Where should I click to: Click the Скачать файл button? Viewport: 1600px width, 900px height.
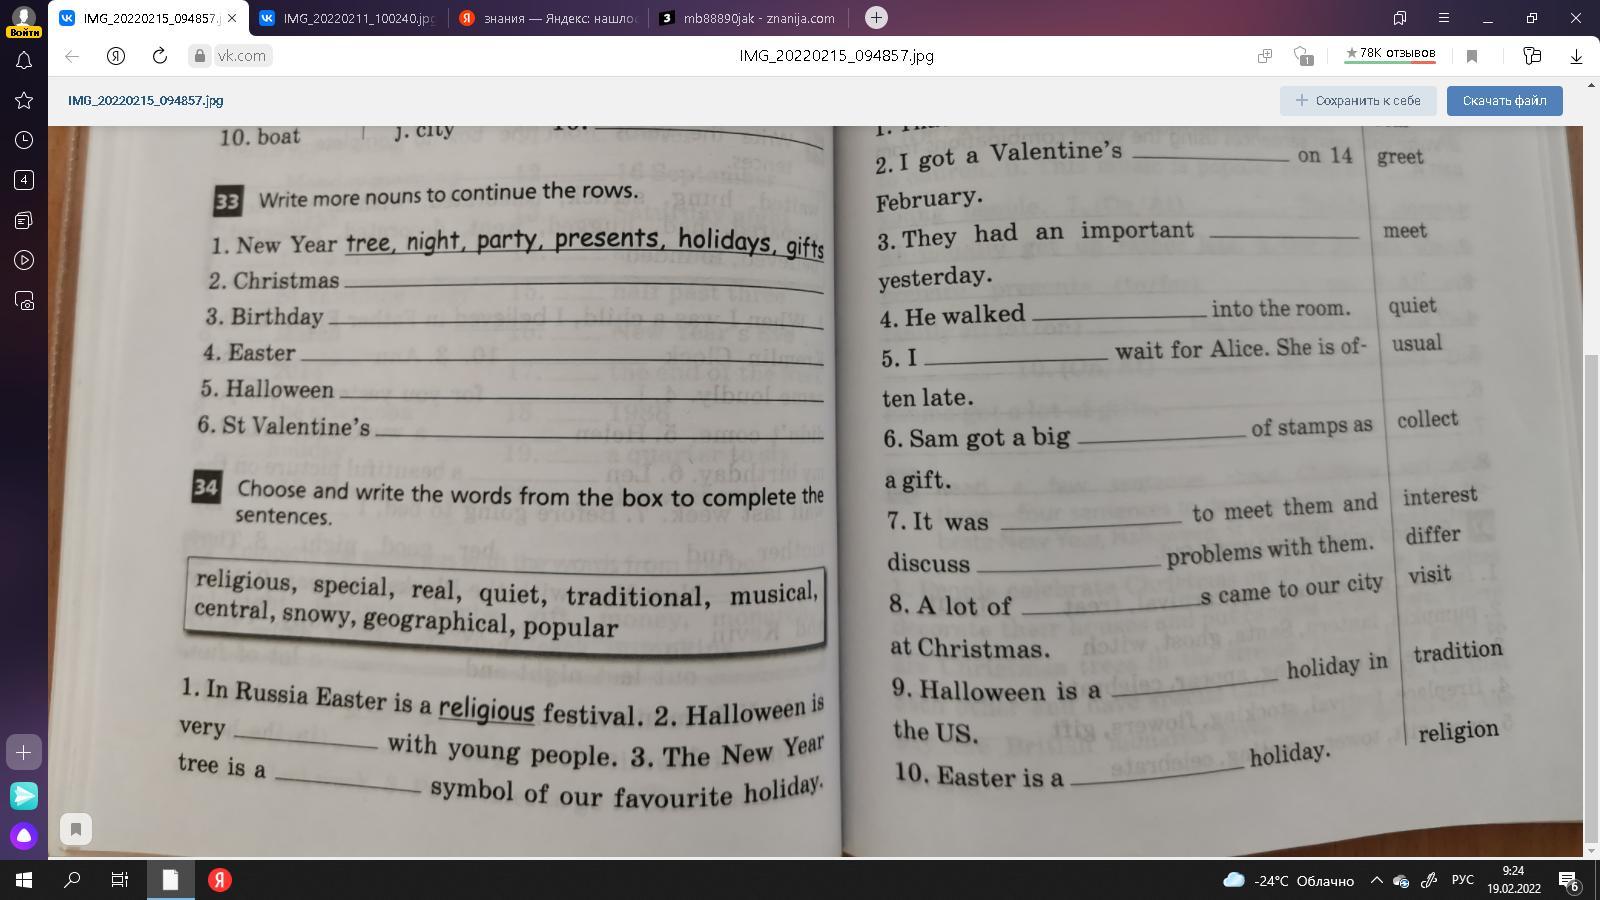[x=1504, y=100]
